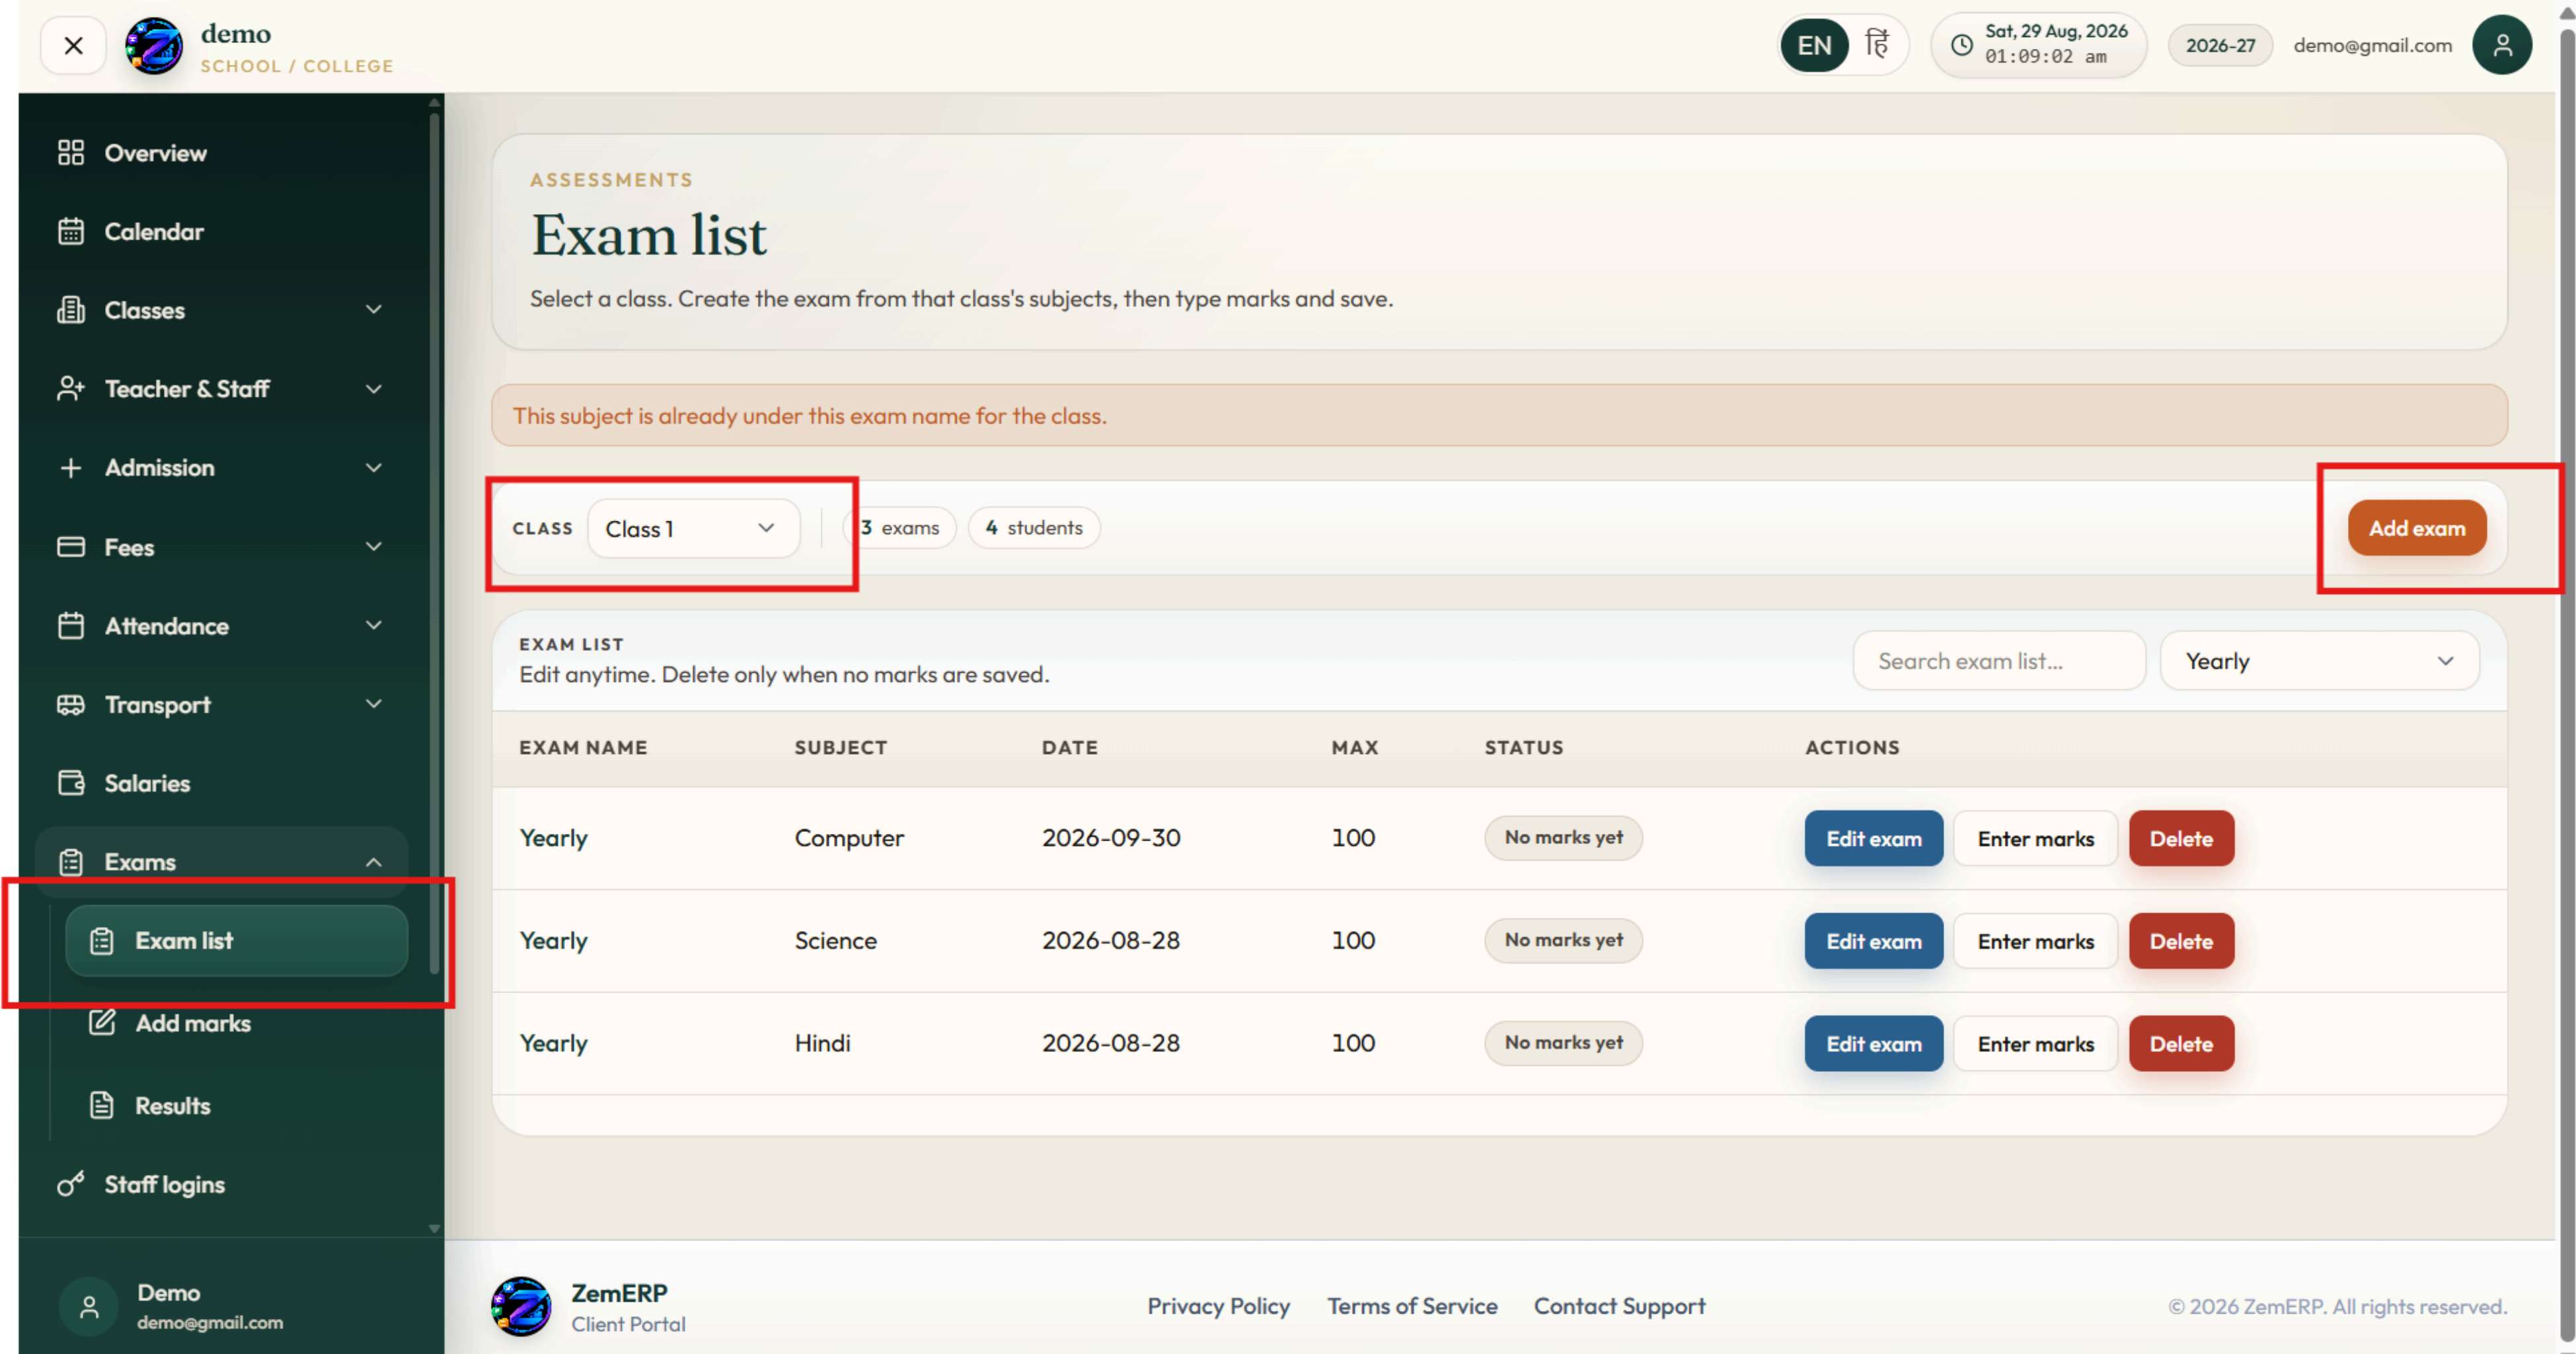Open the Terms of Service link
2576x1354 pixels.
click(1412, 1306)
